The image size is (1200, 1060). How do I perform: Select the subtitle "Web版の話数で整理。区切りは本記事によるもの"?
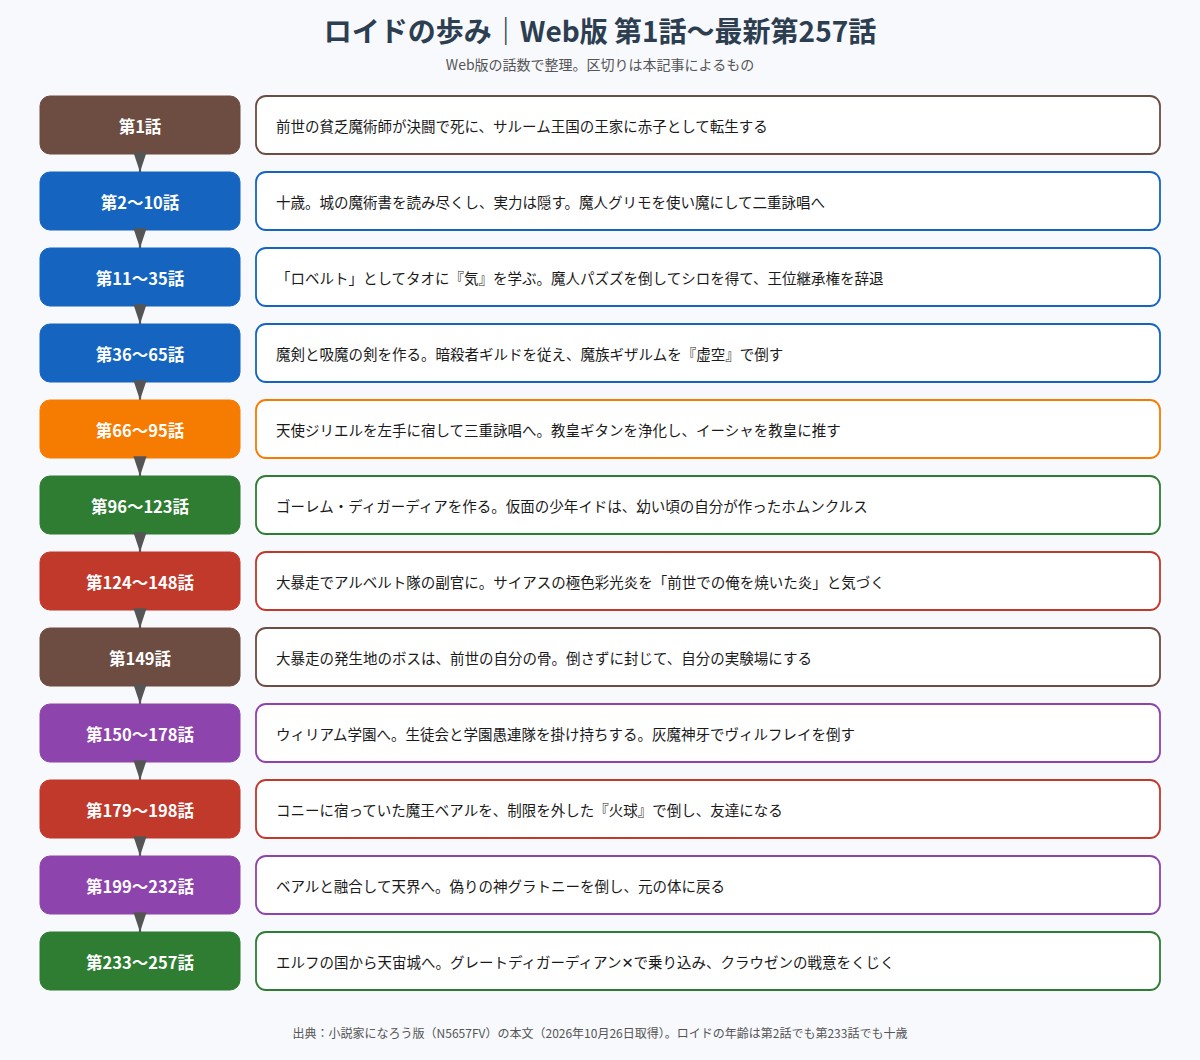click(x=600, y=65)
